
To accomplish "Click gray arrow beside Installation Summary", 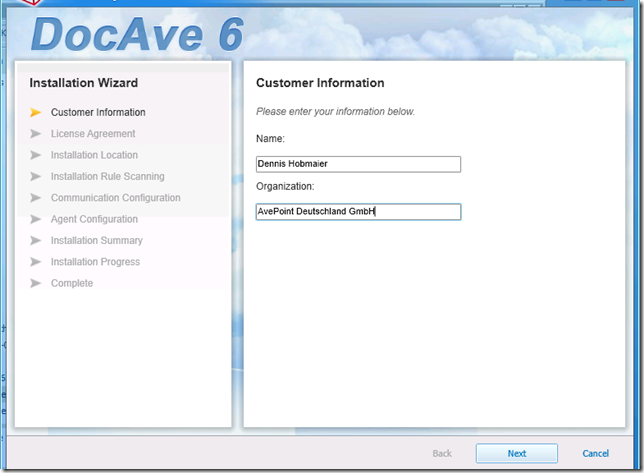I will pos(36,240).
